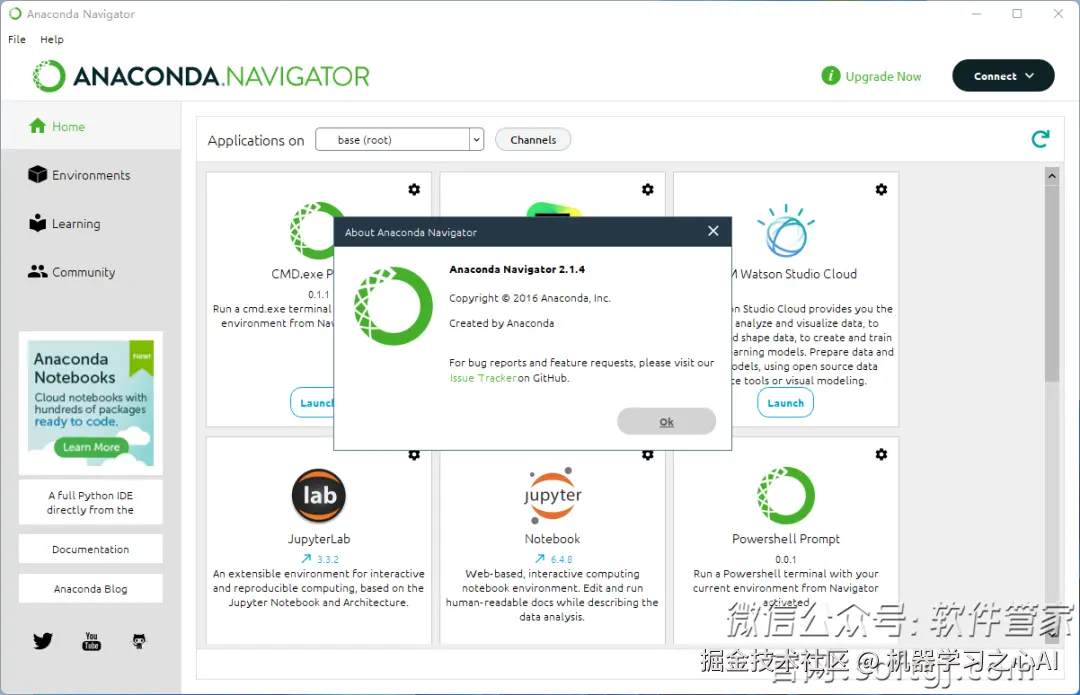
Task: Open gear options on the middle top application card
Action: [x=647, y=189]
